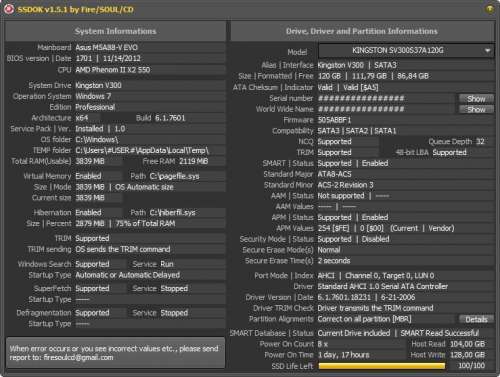This screenshot has height=377, width=500.
Task: Click Compatibility SATA3 | SATA2 | SATA1 value
Action: (x=357, y=131)
